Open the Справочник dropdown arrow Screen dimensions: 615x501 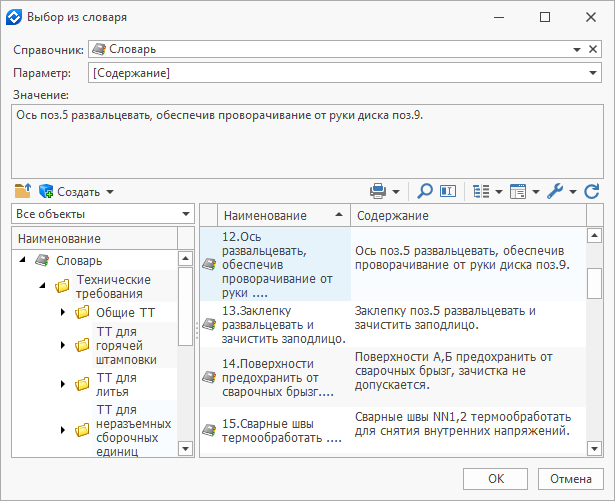click(x=592, y=48)
